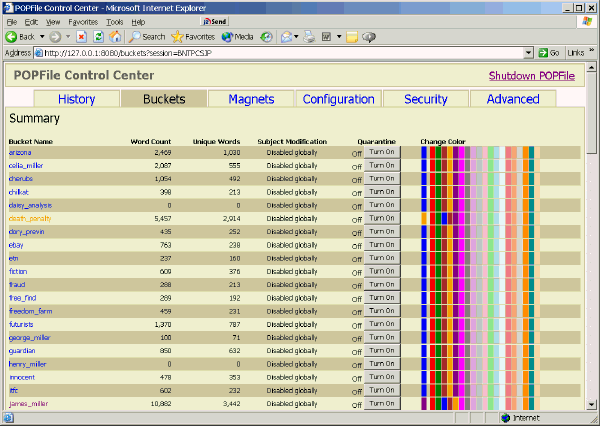Click the vertical scrollbar up arrow
The image size is (600, 426).
[x=591, y=67]
